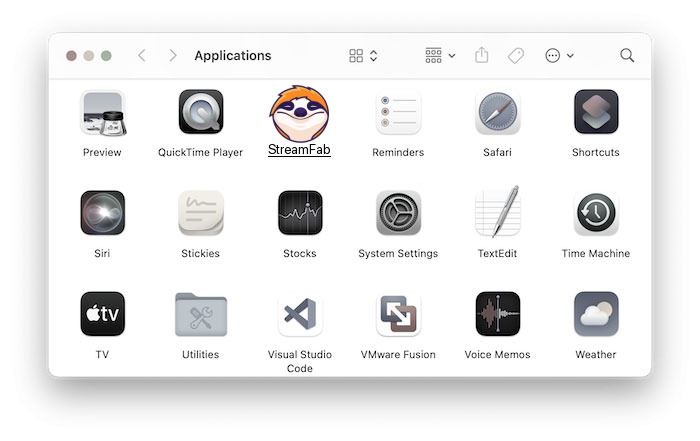Go back with the left chevron
The width and height of the screenshot is (700, 441).
(x=142, y=55)
